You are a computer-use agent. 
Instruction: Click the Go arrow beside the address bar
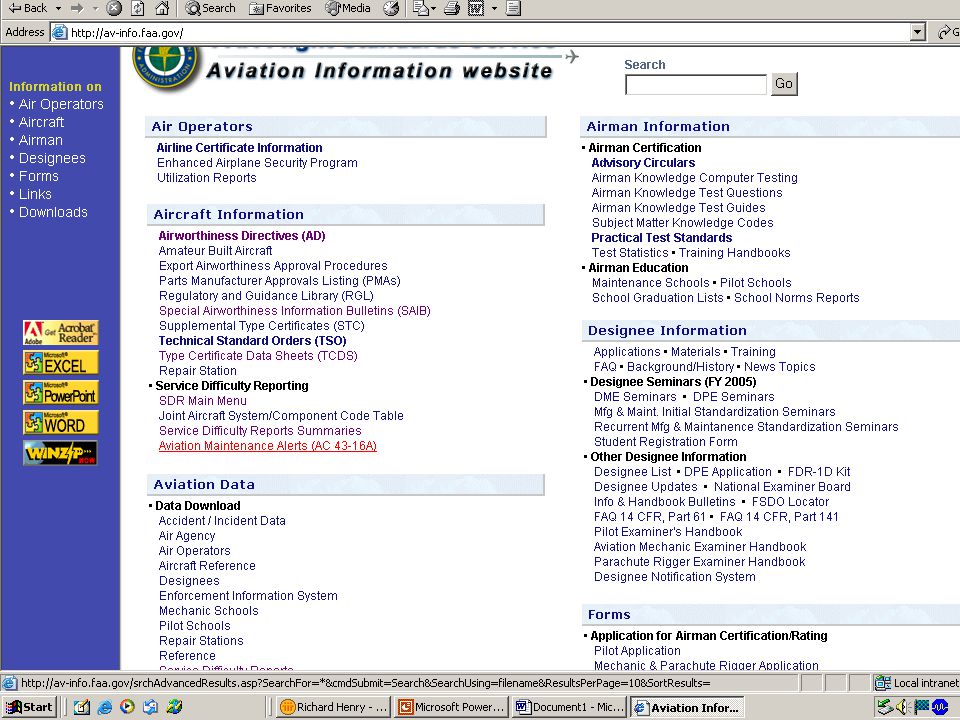tap(948, 32)
